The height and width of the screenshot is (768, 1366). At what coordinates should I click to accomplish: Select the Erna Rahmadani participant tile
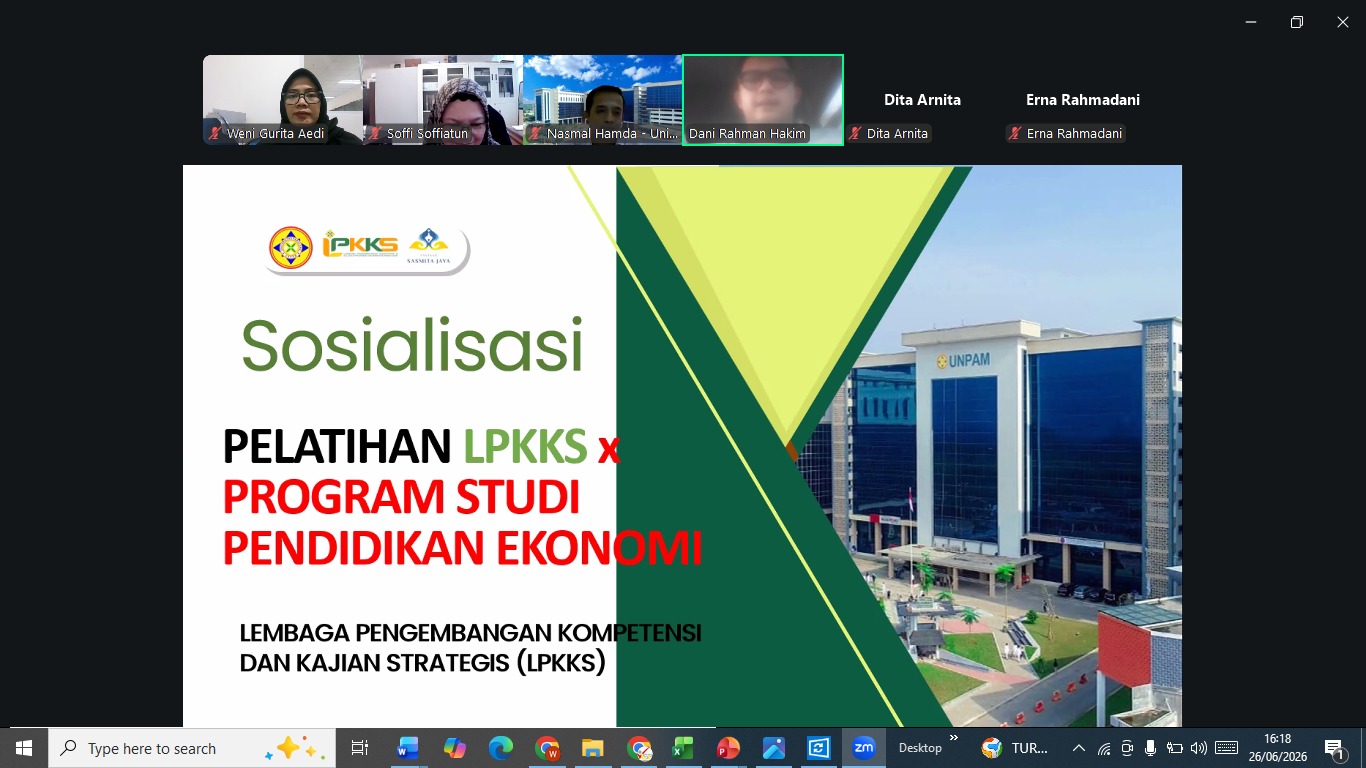coord(1083,100)
